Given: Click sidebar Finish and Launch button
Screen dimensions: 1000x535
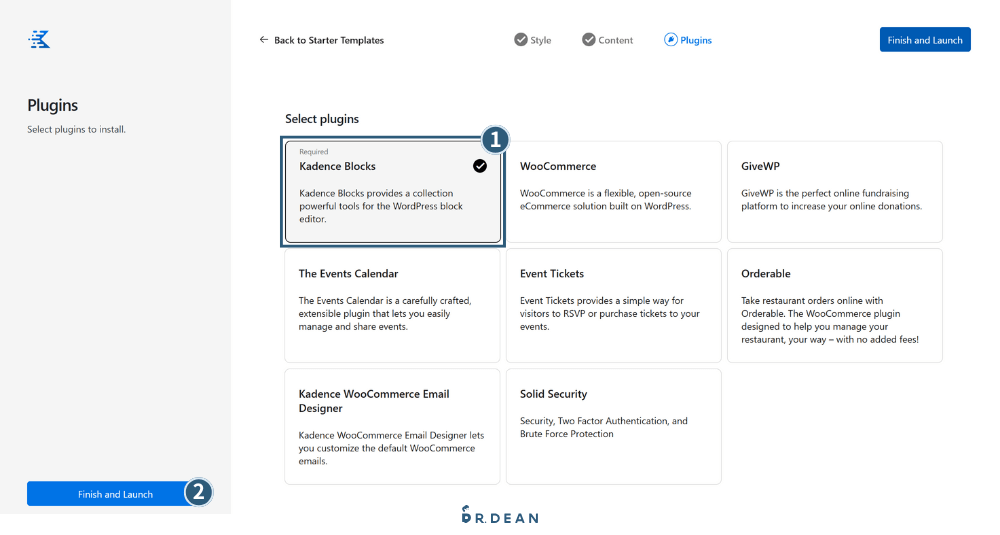Looking at the screenshot, I should point(115,494).
